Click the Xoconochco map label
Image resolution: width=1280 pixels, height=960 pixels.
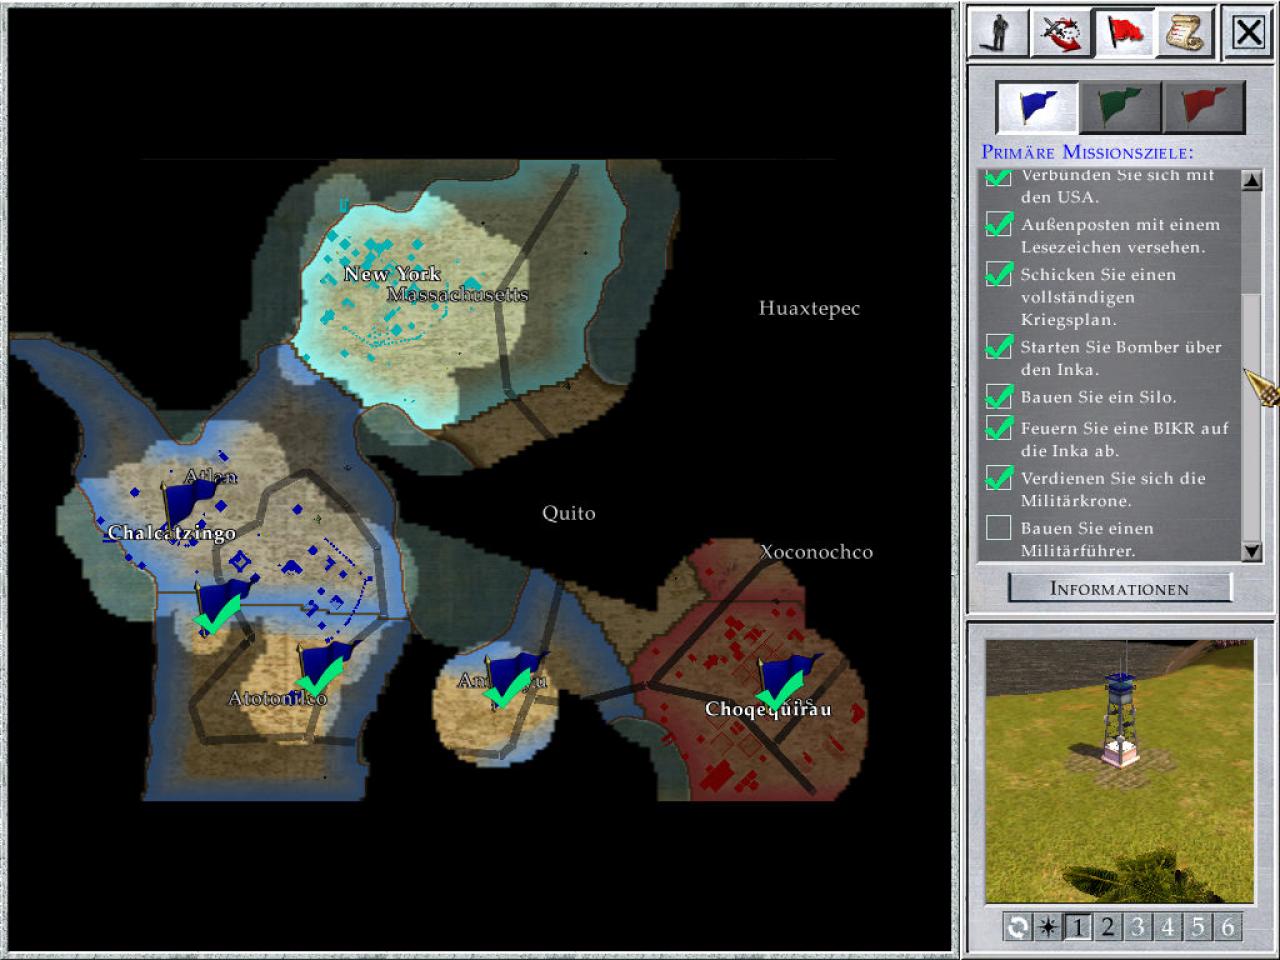[x=816, y=551]
